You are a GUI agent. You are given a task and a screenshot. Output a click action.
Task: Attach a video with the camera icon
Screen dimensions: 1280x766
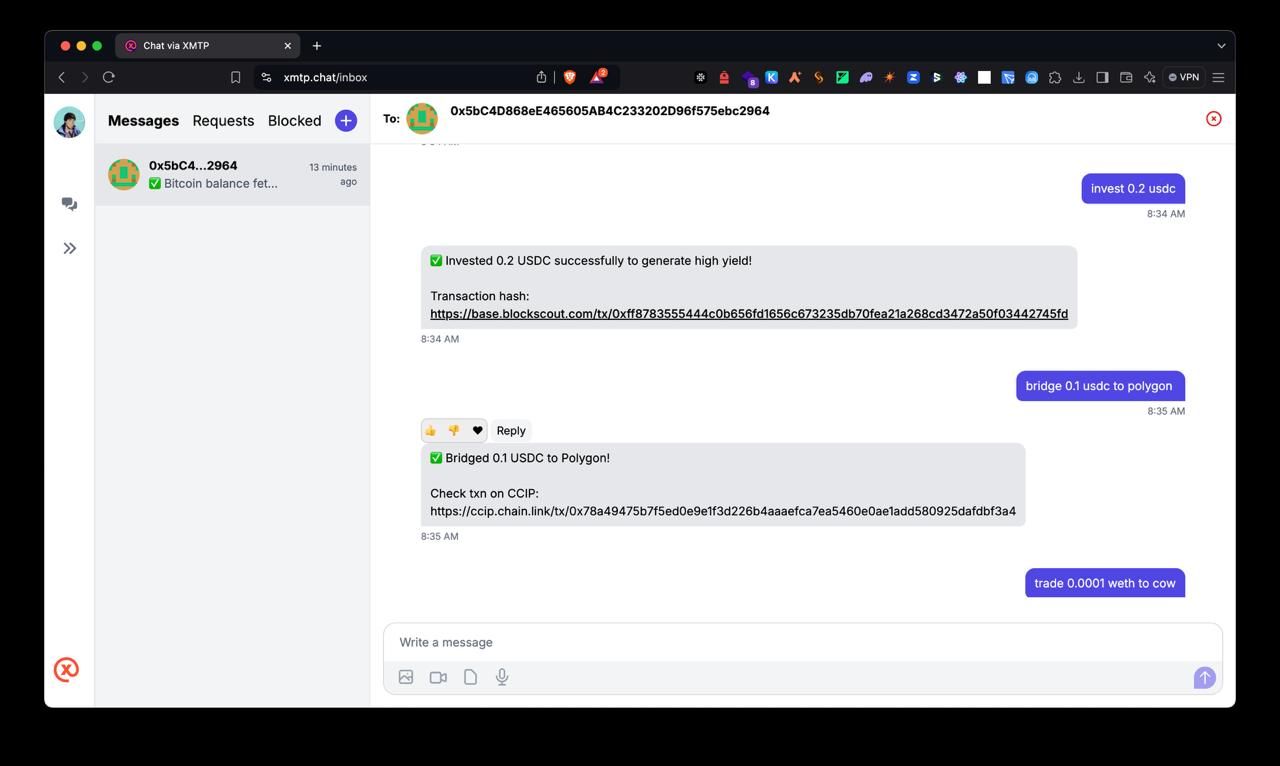[x=438, y=677]
